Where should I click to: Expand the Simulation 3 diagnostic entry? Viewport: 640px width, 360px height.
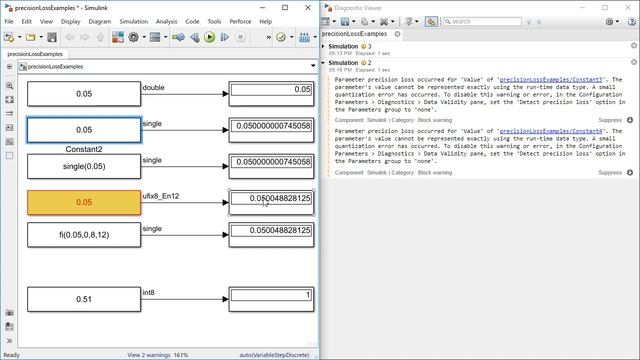click(x=323, y=47)
